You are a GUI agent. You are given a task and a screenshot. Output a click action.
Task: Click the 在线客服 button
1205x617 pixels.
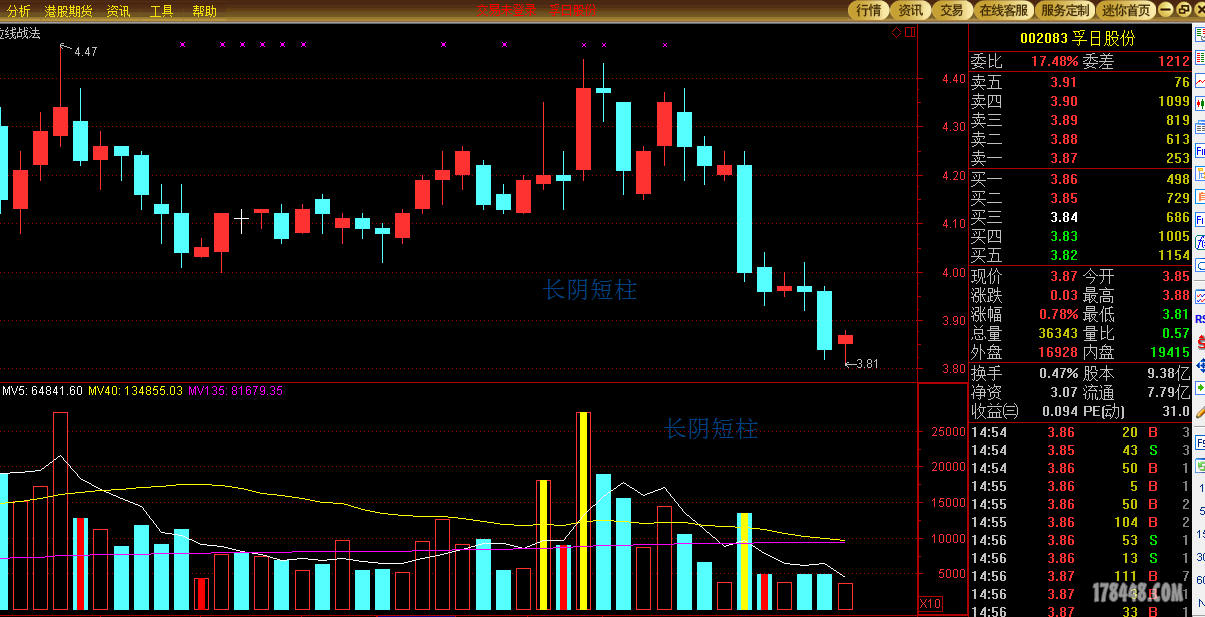click(1003, 10)
